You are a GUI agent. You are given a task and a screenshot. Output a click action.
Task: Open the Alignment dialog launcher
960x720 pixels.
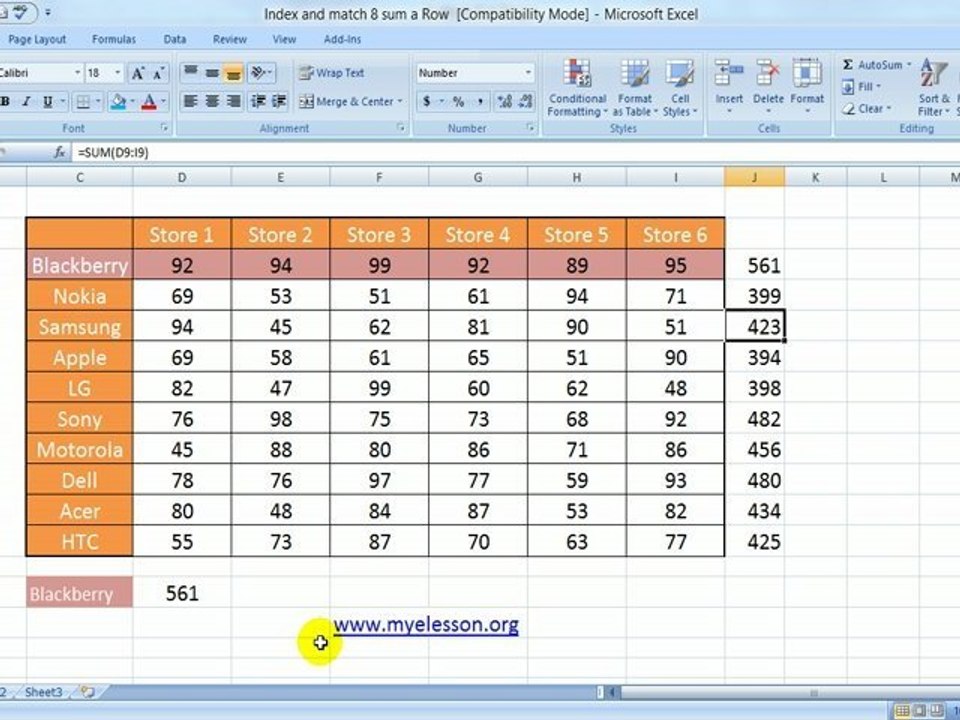point(401,127)
